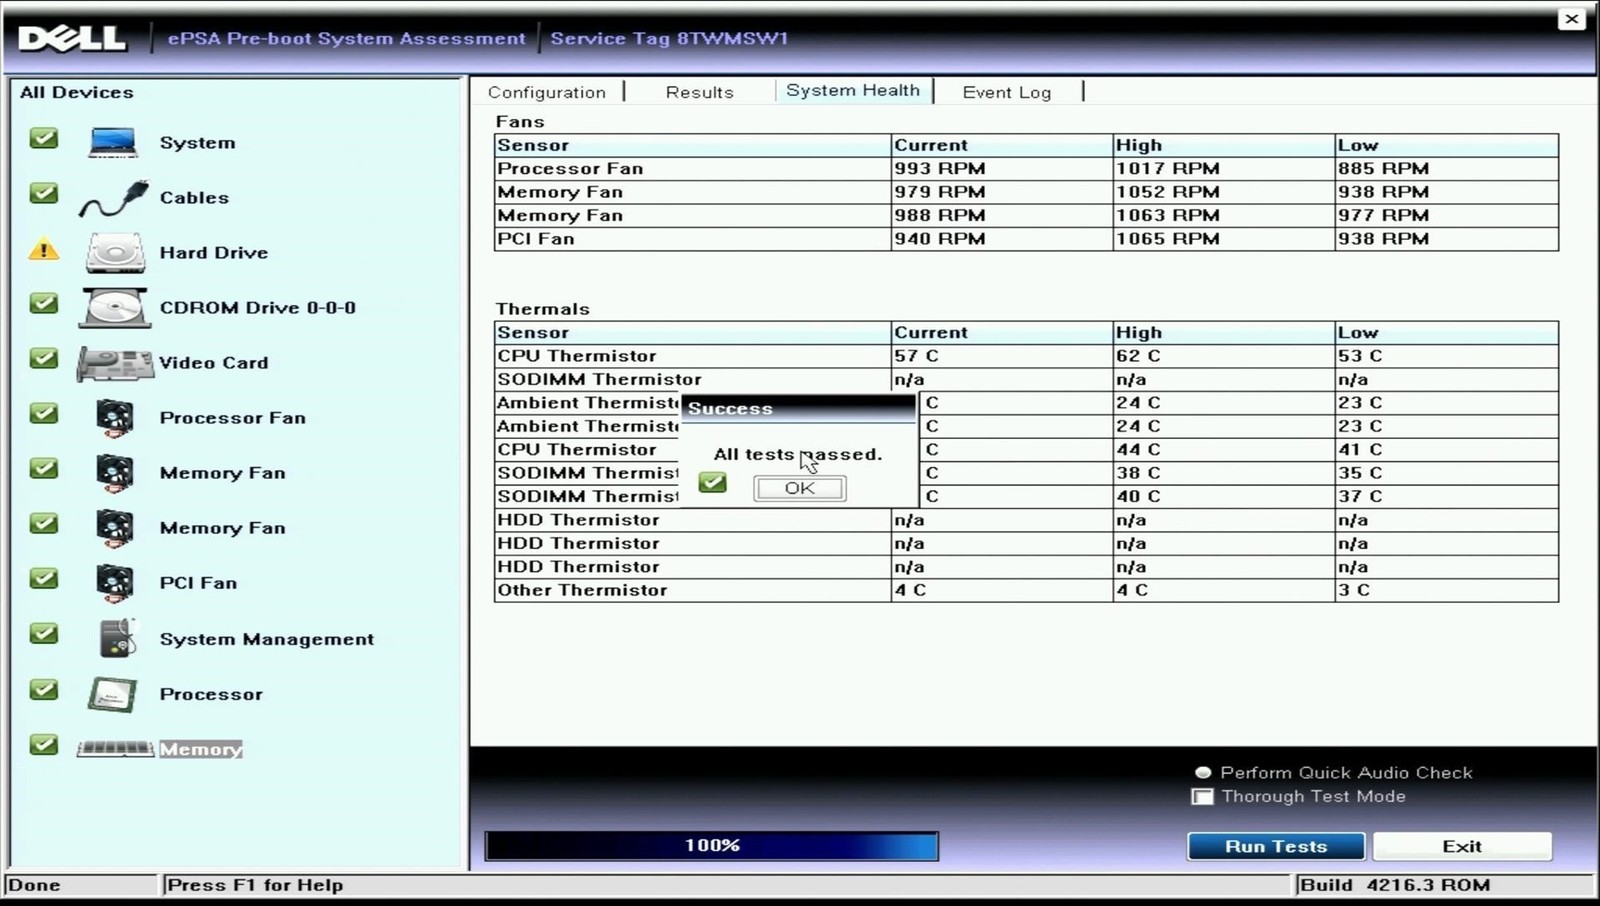The height and width of the screenshot is (906, 1600).
Task: Toggle the Processor Fan checkbox
Action: 43,413
